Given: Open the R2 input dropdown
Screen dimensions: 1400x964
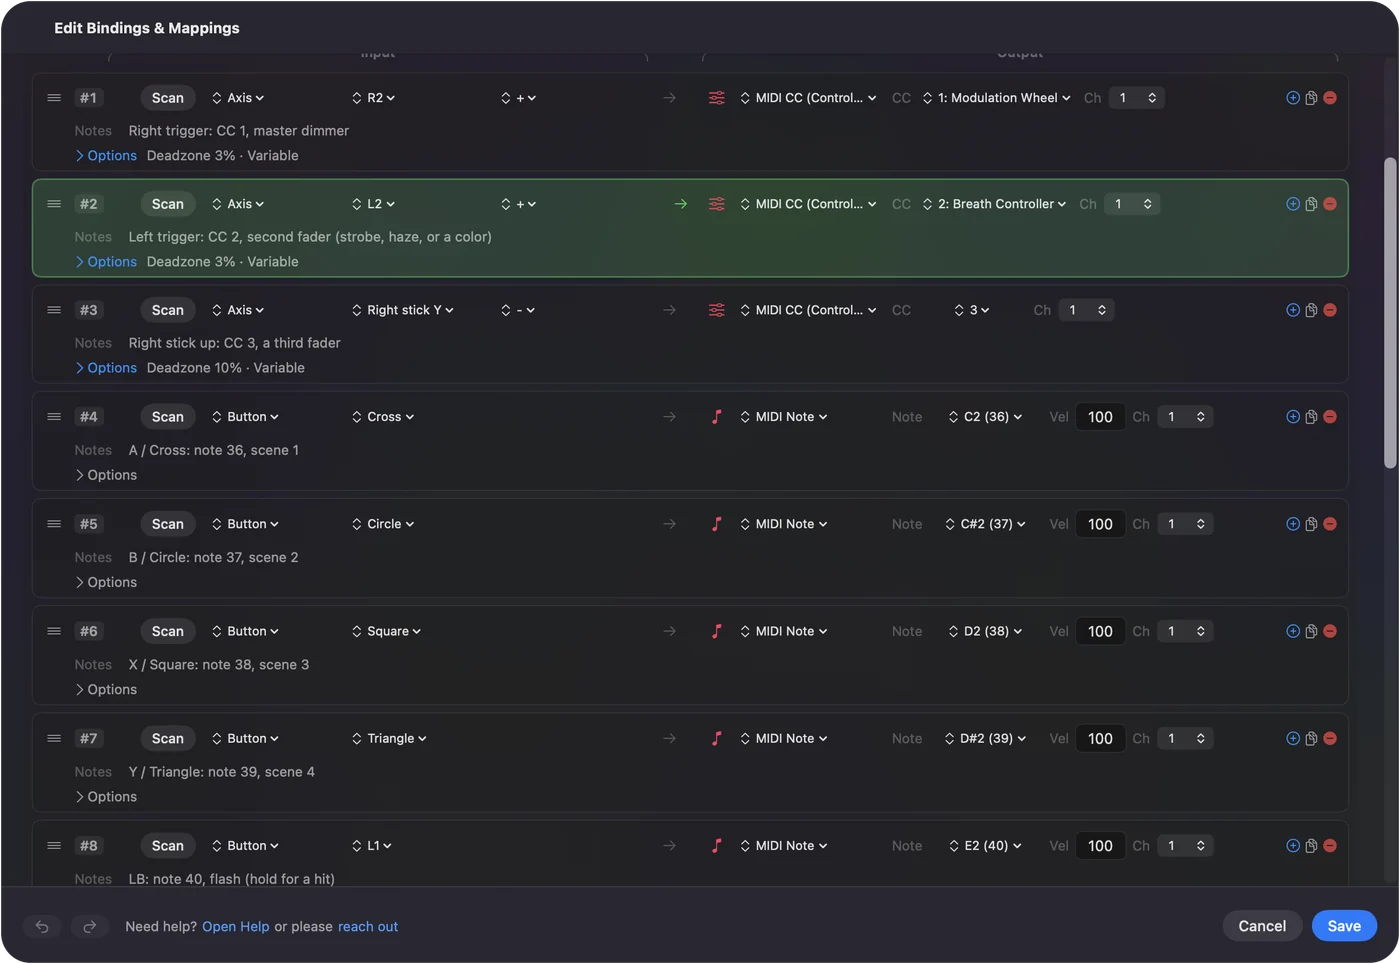Looking at the screenshot, I should tap(373, 98).
